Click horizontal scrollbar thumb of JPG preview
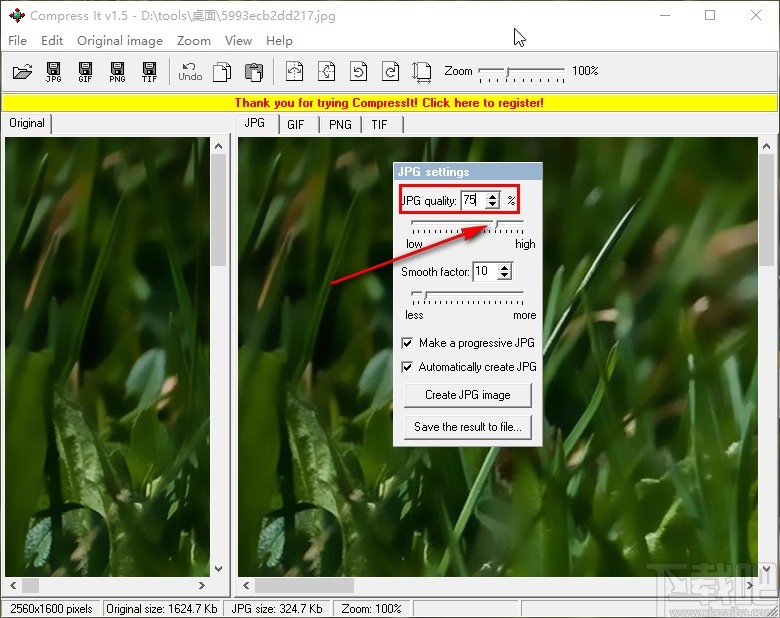The width and height of the screenshot is (780, 618). pos(304,586)
